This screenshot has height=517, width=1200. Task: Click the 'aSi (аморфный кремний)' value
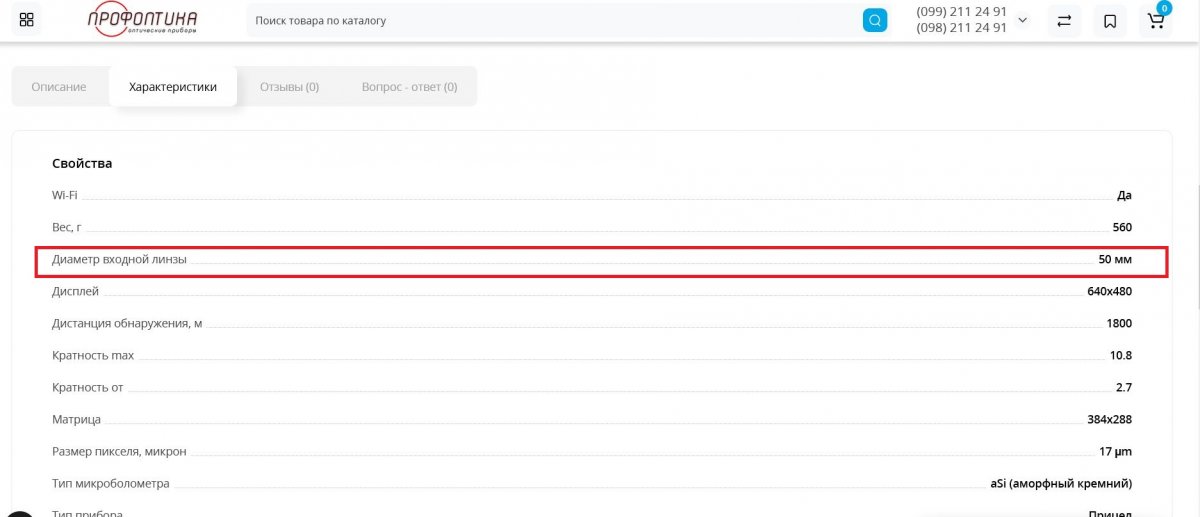[x=1061, y=484]
